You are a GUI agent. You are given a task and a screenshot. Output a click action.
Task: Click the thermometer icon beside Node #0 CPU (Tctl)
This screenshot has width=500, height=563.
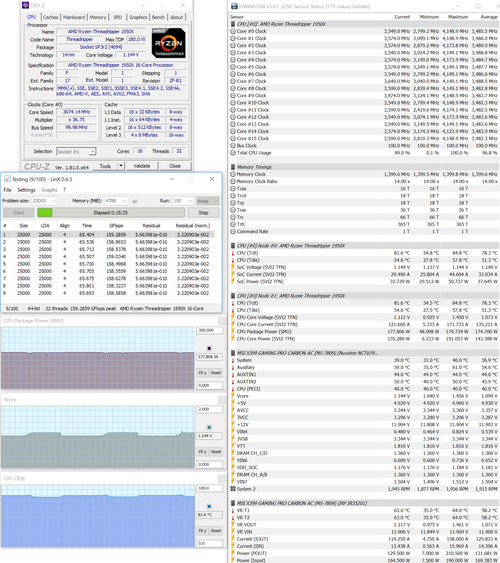(233, 253)
